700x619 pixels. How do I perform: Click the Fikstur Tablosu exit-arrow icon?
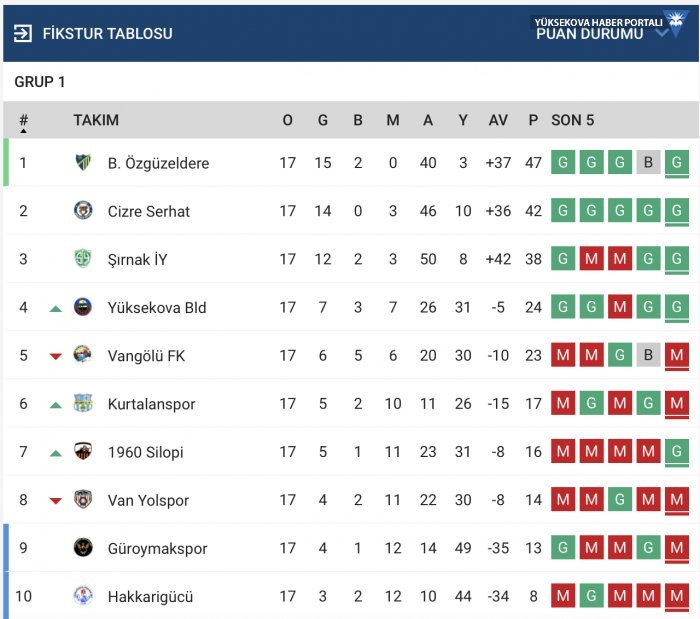[x=22, y=33]
